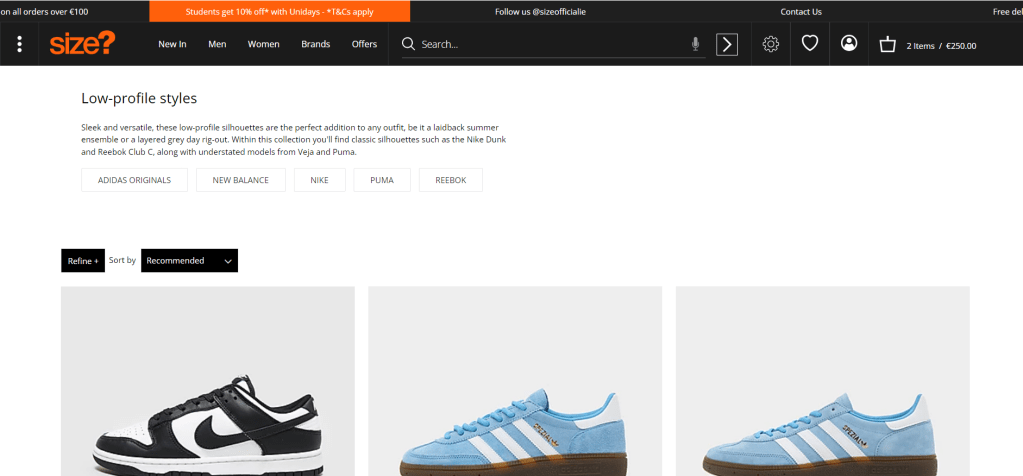Image resolution: width=1023 pixels, height=476 pixels.
Task: Click the size? logo
Action: click(x=83, y=44)
